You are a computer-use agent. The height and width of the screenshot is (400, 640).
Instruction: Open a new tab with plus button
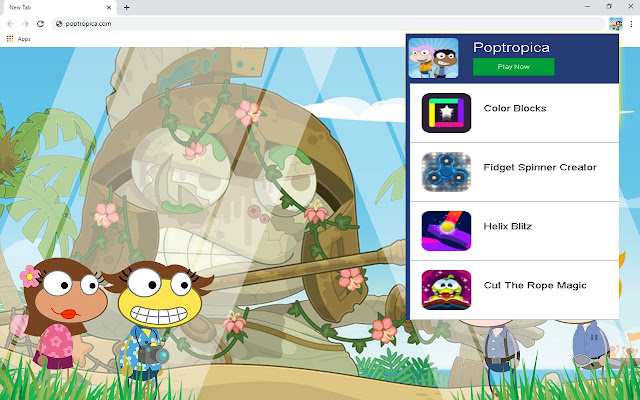(x=127, y=7)
